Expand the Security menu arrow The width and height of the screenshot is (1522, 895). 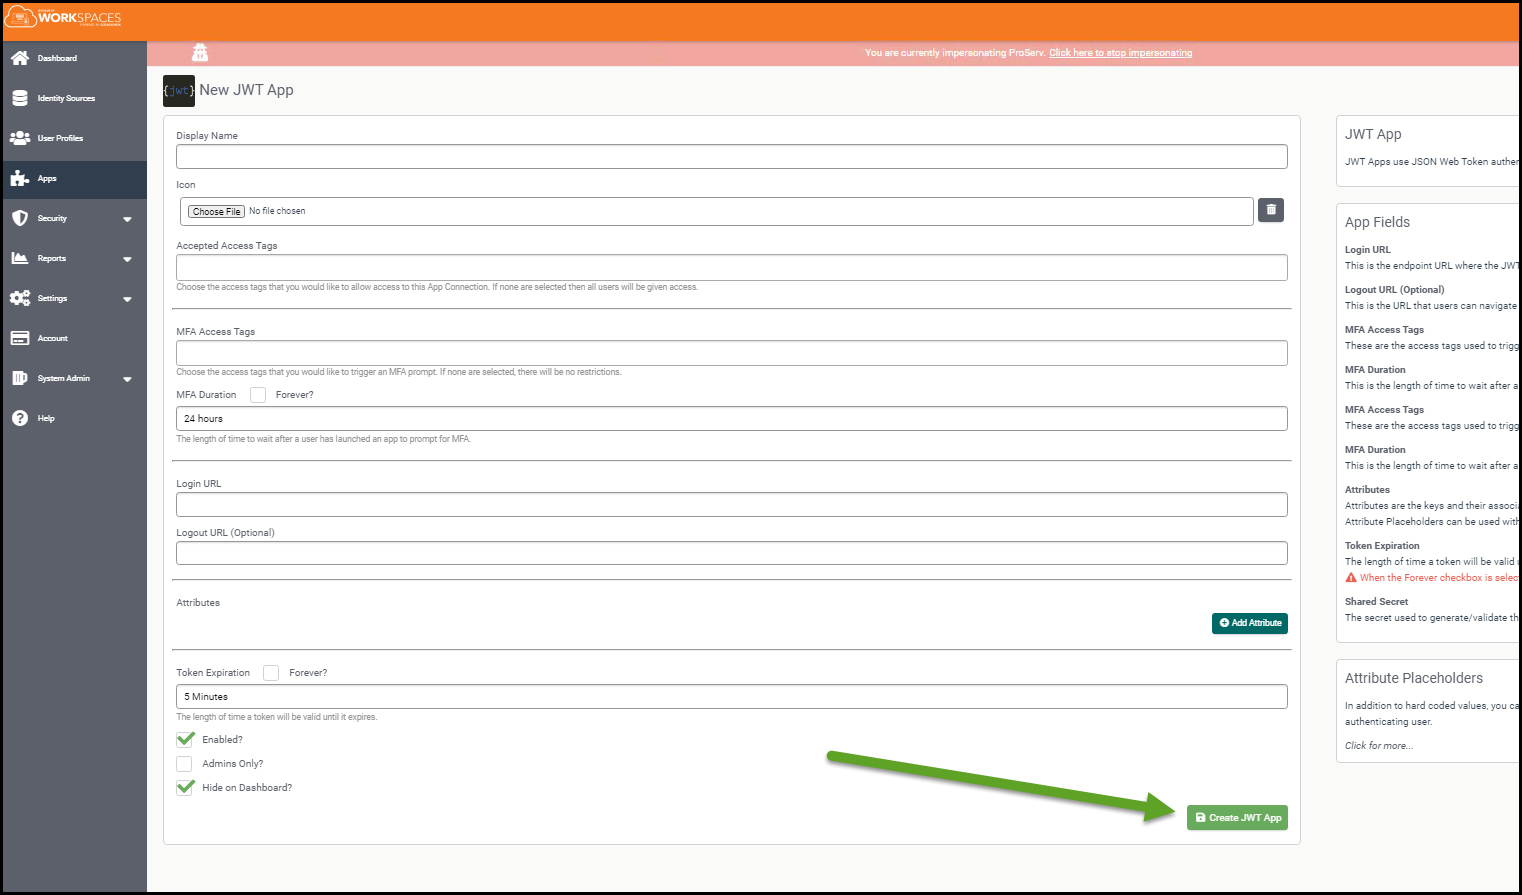(x=127, y=219)
